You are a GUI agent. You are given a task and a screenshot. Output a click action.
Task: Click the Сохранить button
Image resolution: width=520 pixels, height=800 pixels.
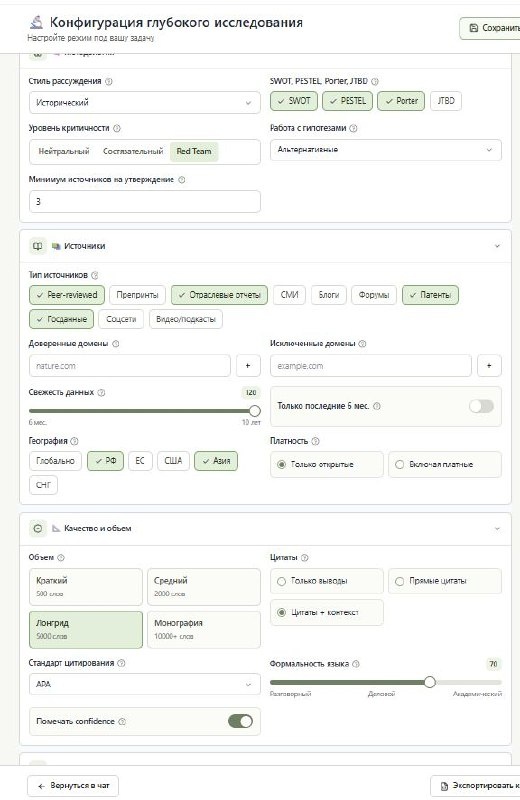point(490,28)
